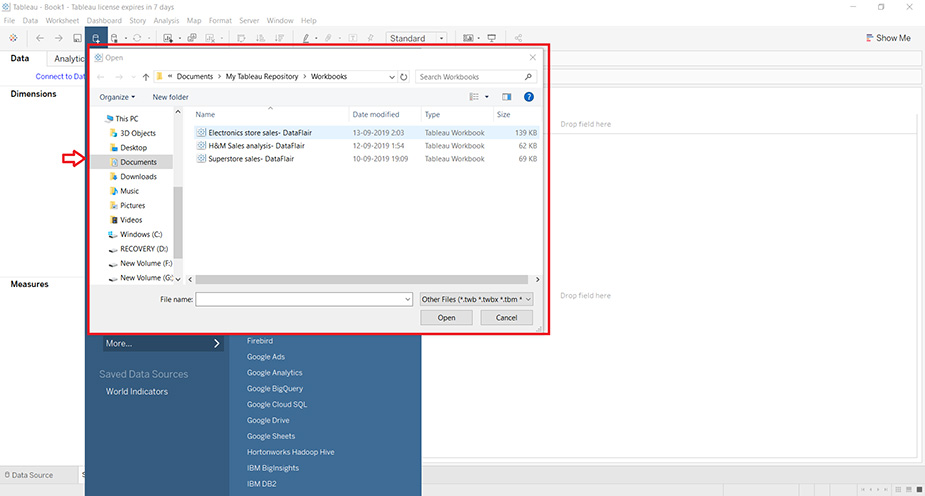Screen dimensions: 925x496
Task: Click the folder tree vertical scrollbar
Action: pyautogui.click(x=178, y=223)
